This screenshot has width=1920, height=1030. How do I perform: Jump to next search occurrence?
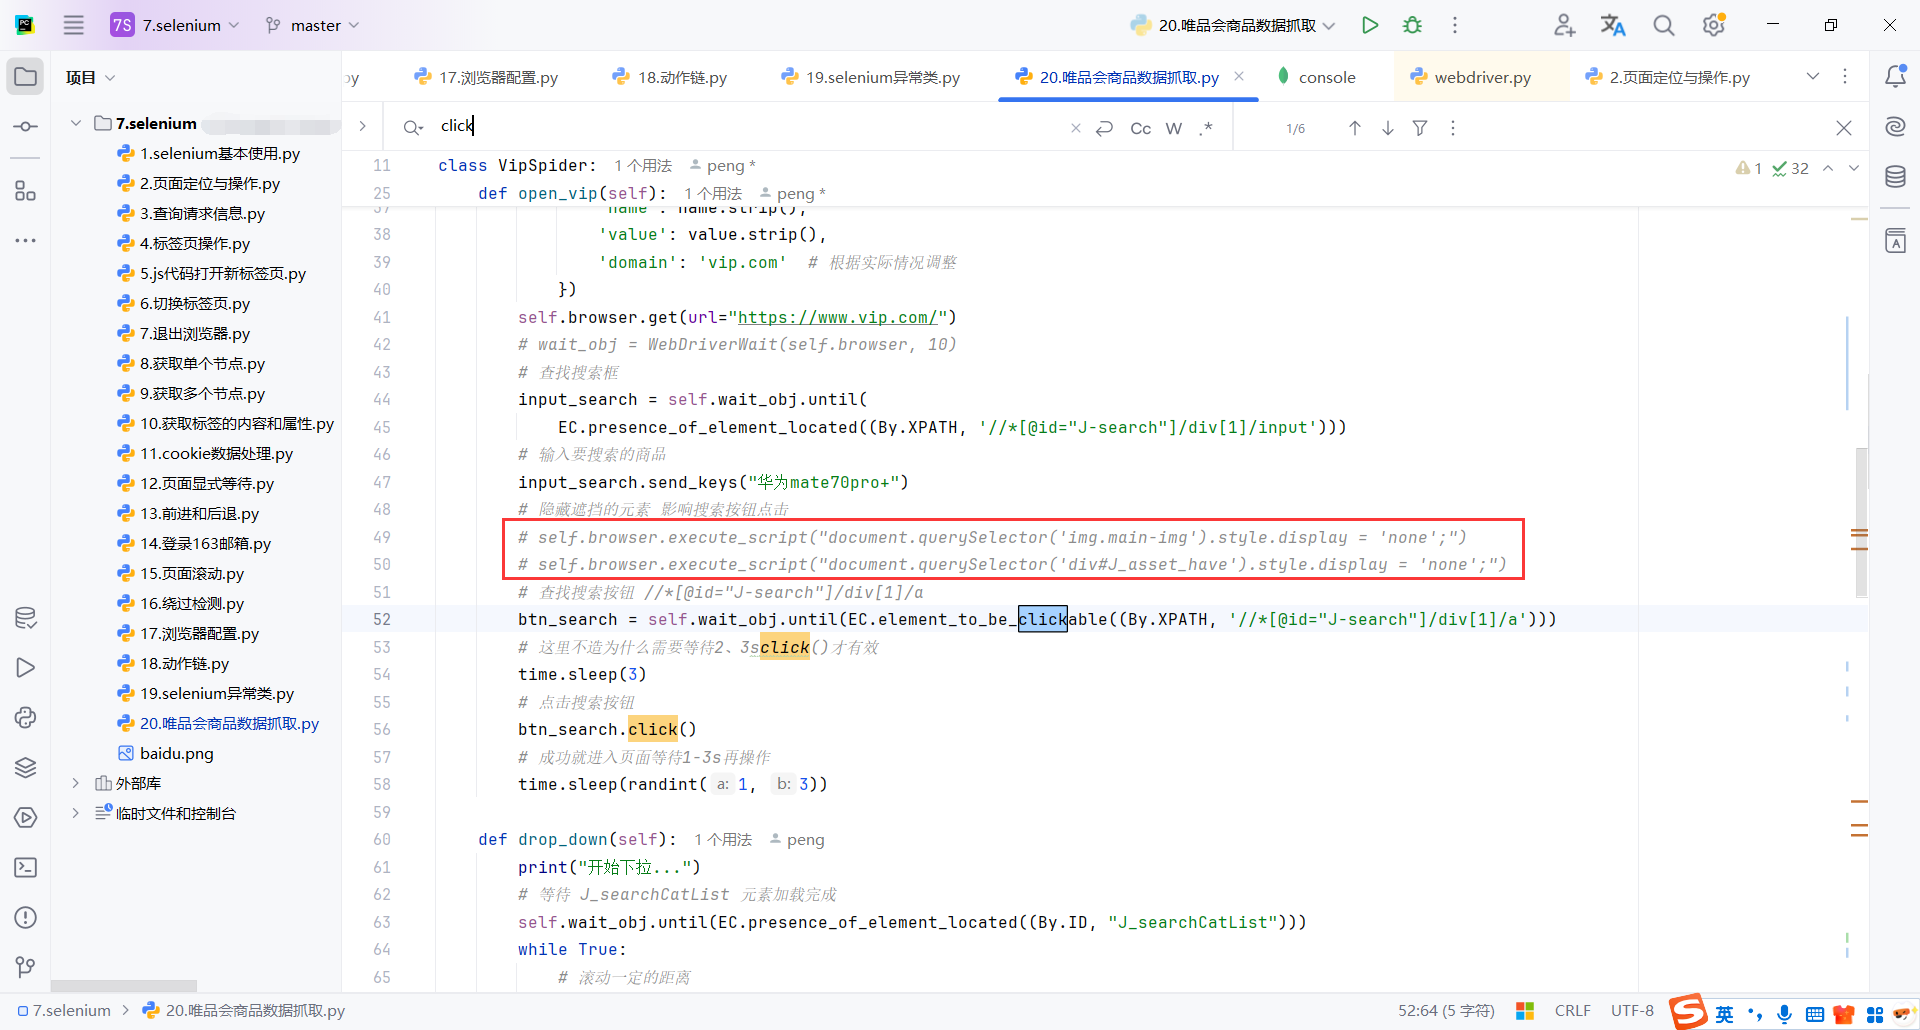pyautogui.click(x=1388, y=128)
